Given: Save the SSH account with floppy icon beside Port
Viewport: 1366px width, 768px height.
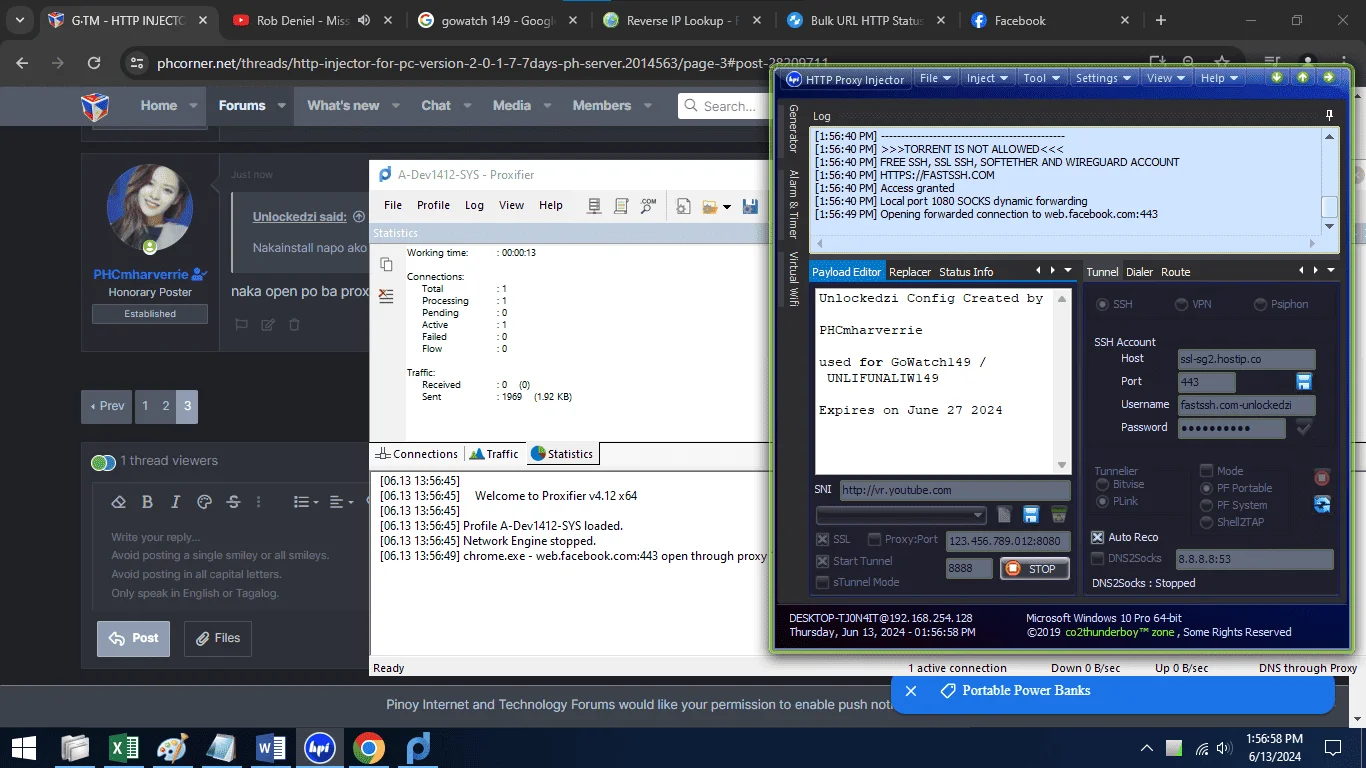Looking at the screenshot, I should pyautogui.click(x=1304, y=382).
